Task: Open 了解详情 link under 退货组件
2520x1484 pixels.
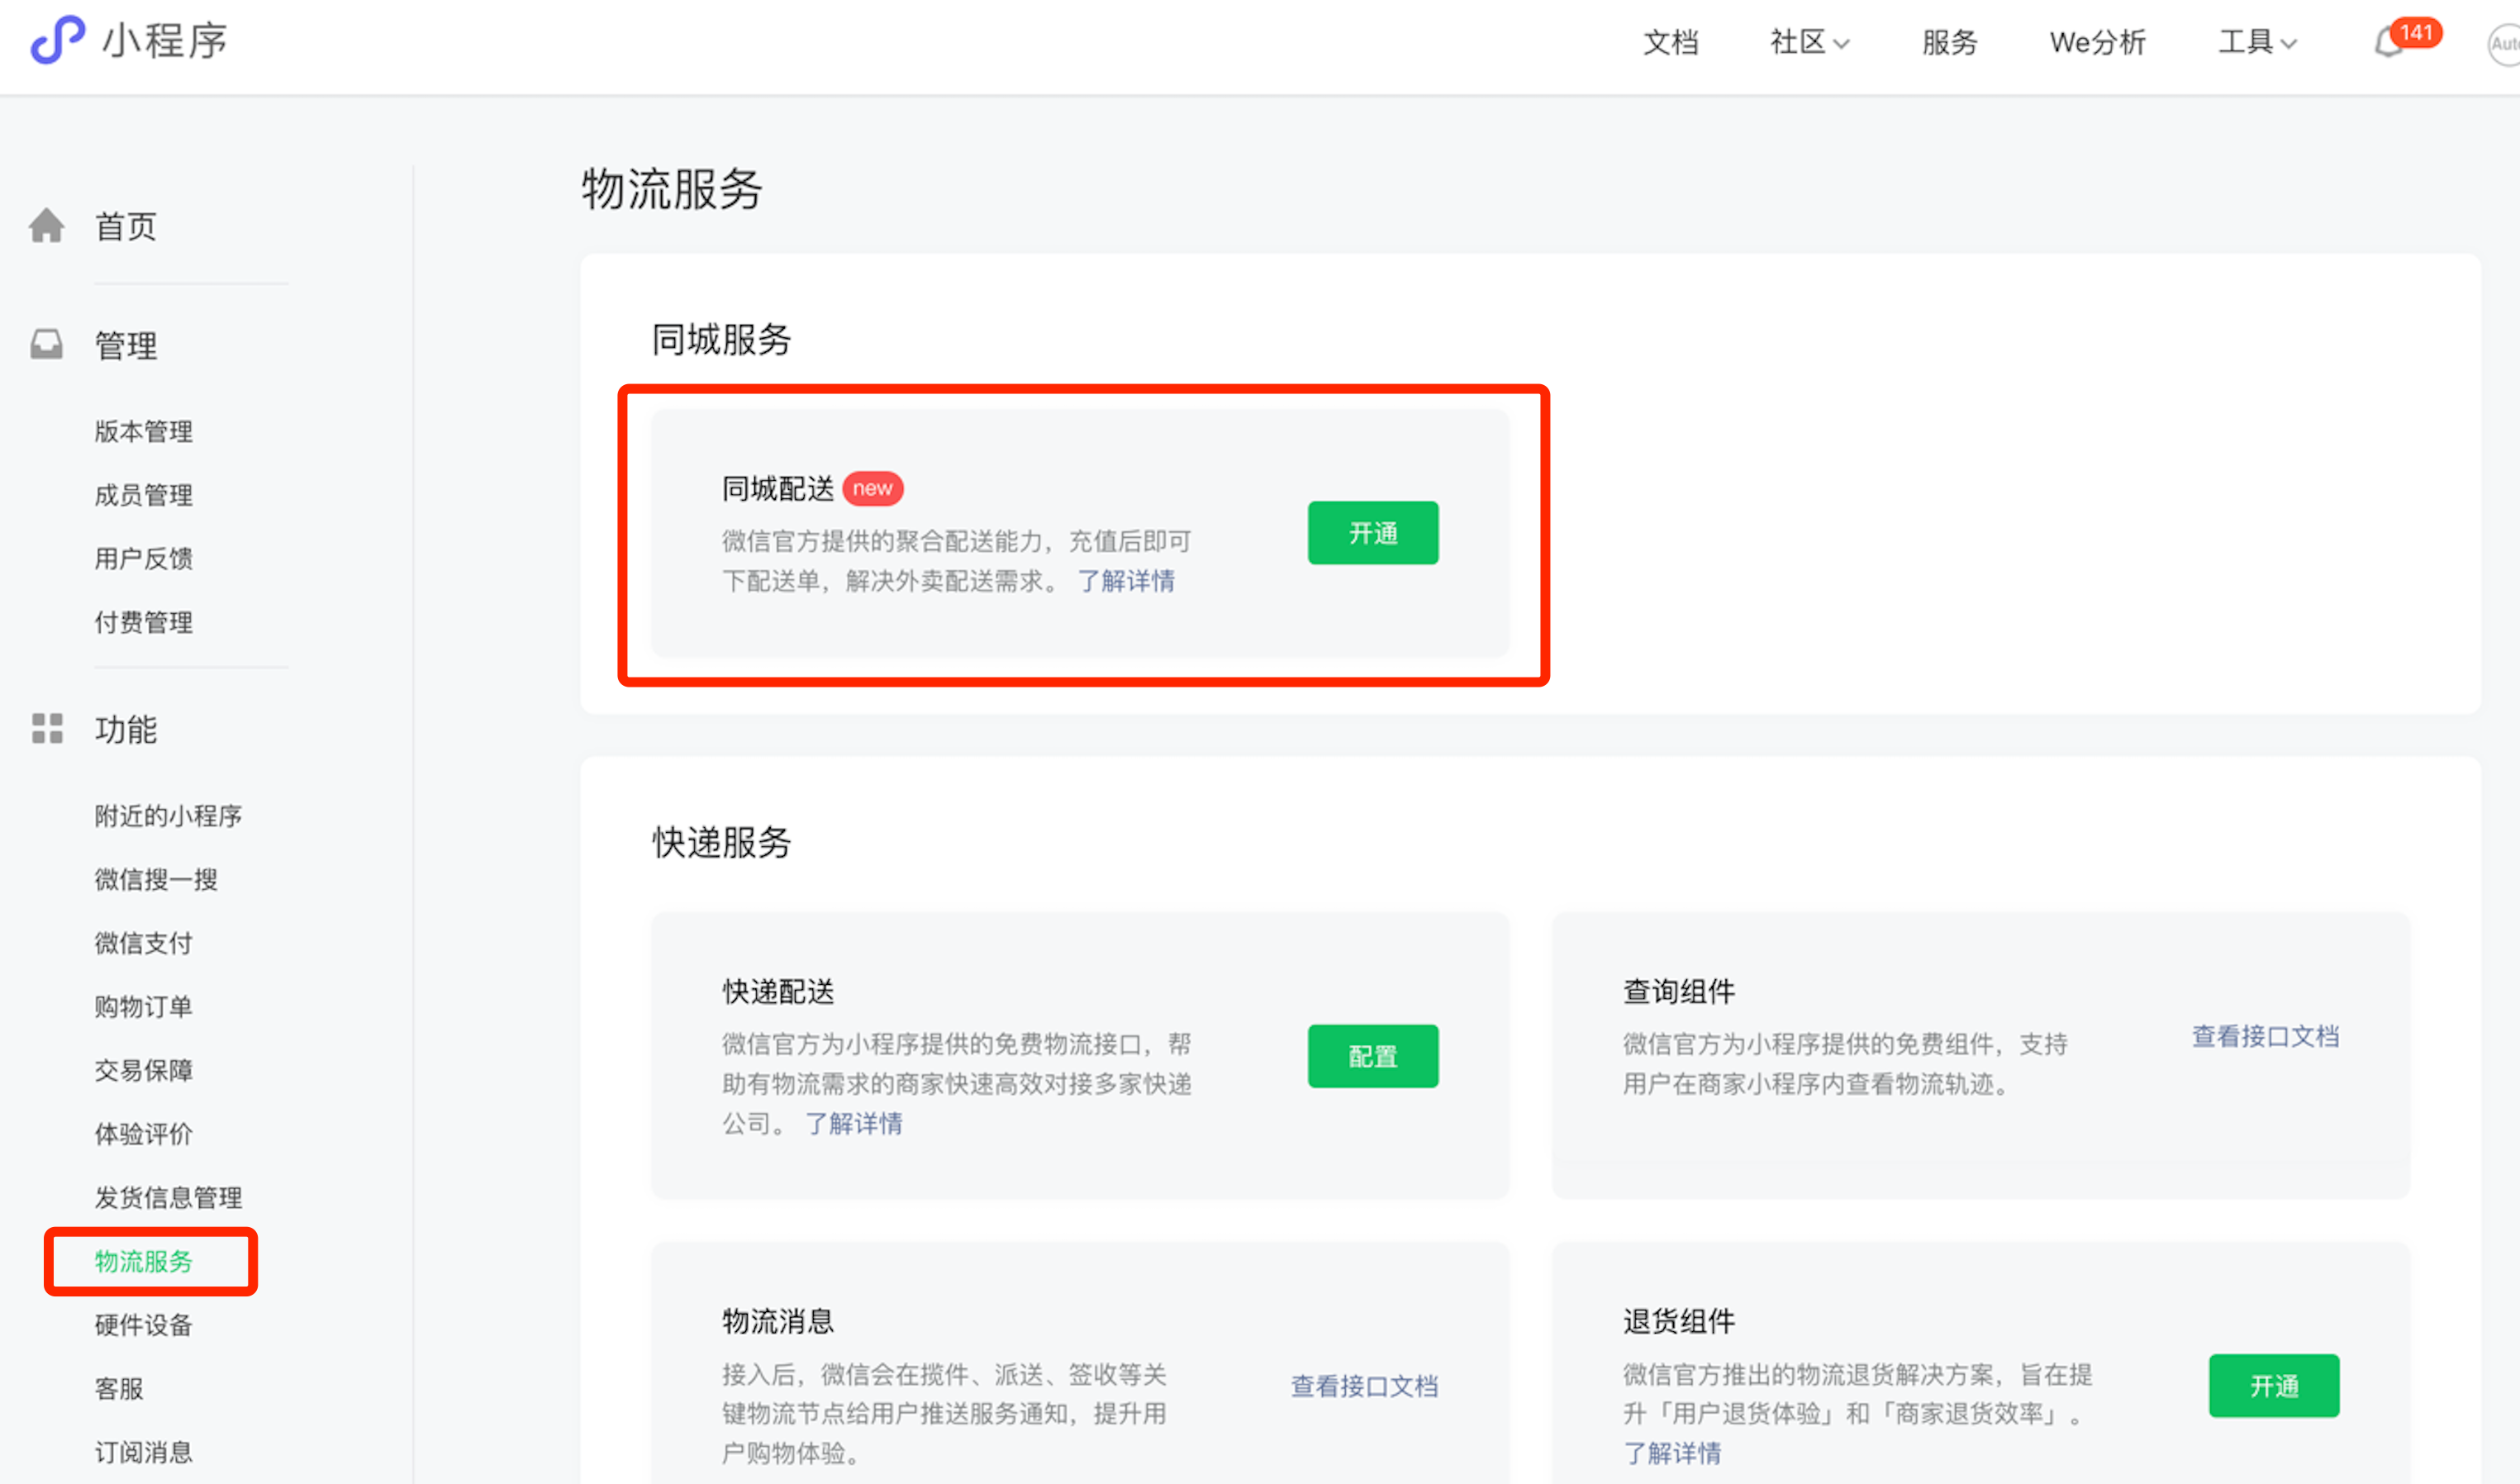Action: click(1672, 1453)
